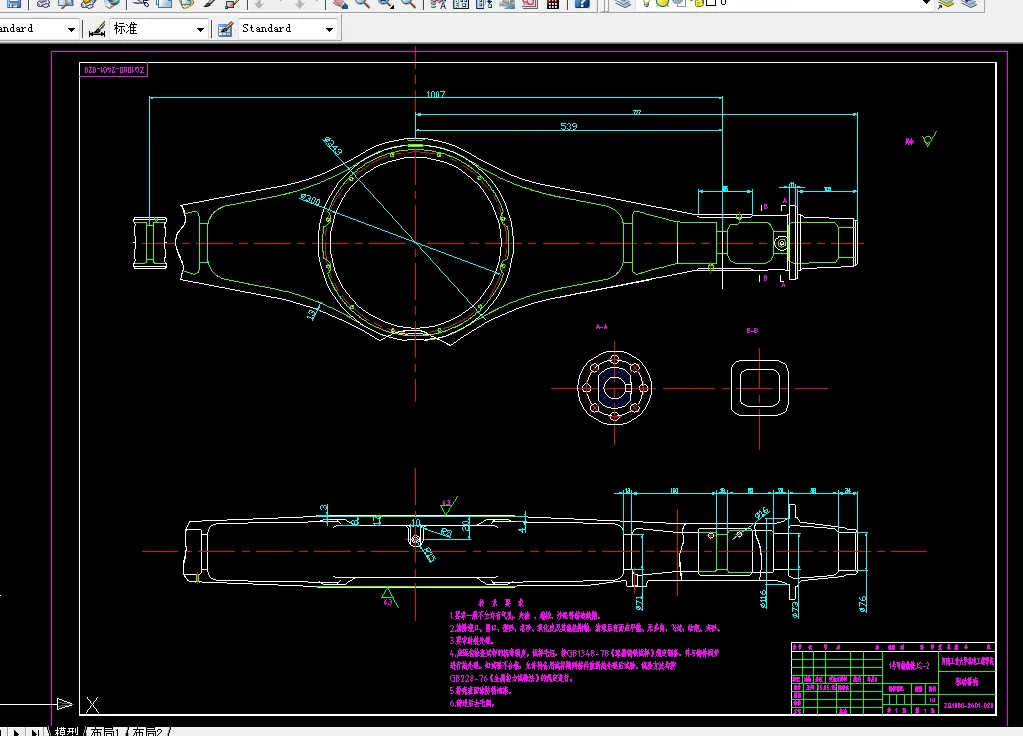This screenshot has width=1023, height=736.
Task: Select the B-B section label
Action: pos(752,331)
